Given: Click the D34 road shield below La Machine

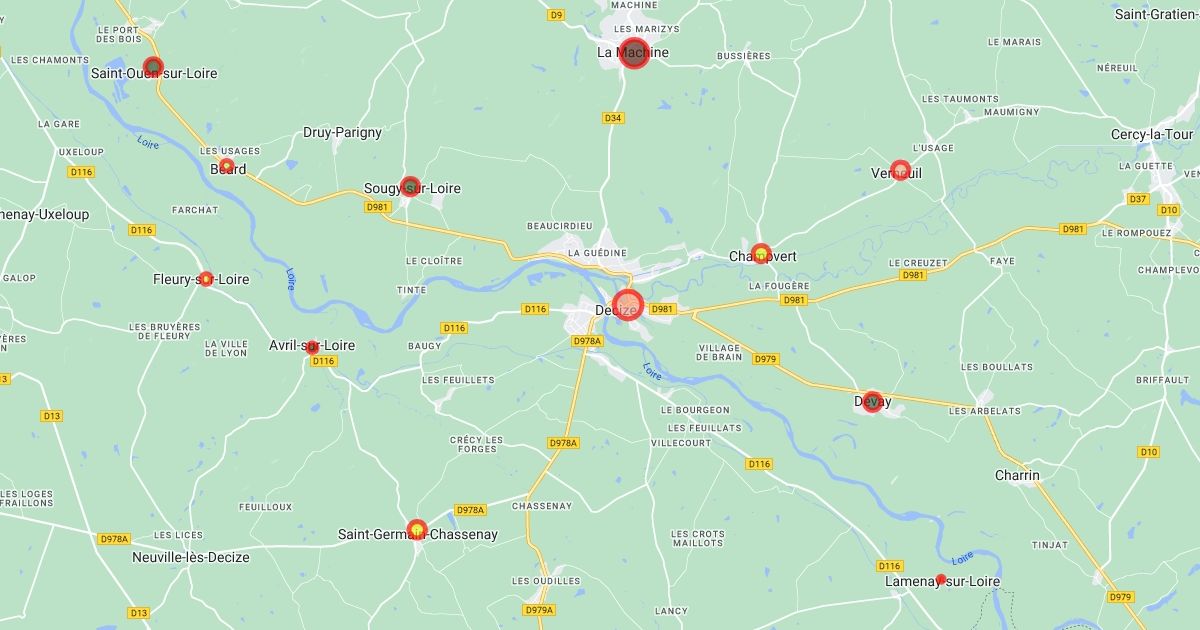Looking at the screenshot, I should click(x=613, y=118).
